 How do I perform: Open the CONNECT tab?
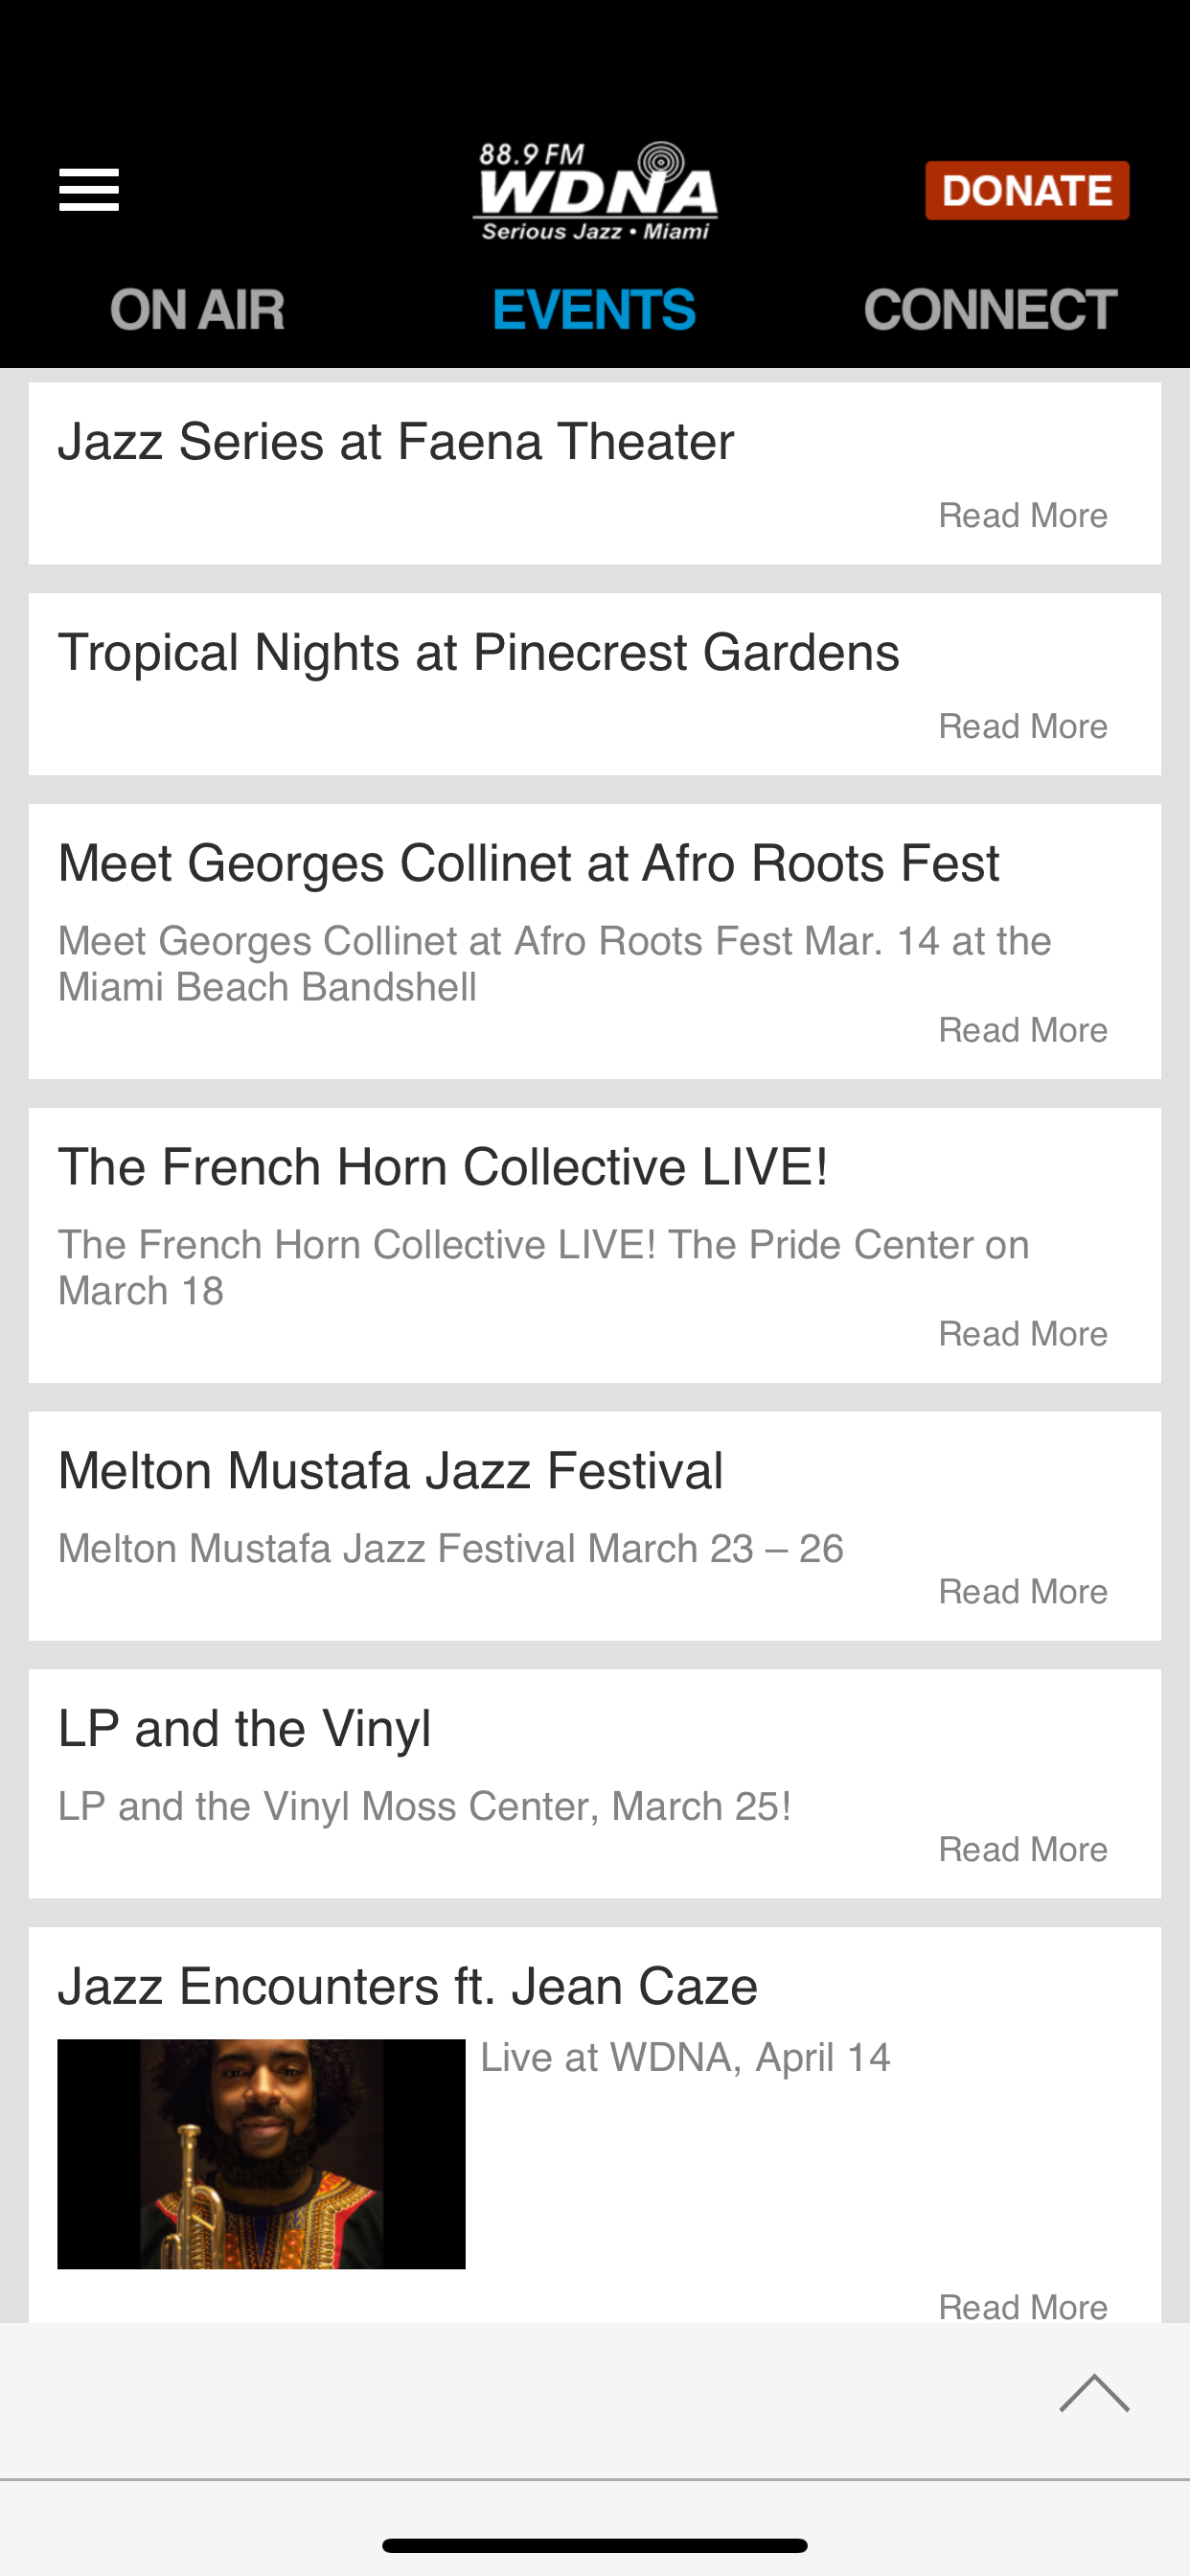pyautogui.click(x=990, y=310)
